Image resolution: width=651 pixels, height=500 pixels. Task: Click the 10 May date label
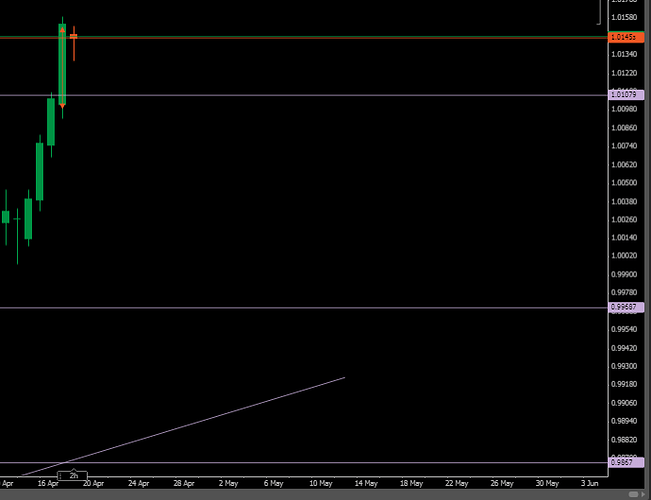321,483
